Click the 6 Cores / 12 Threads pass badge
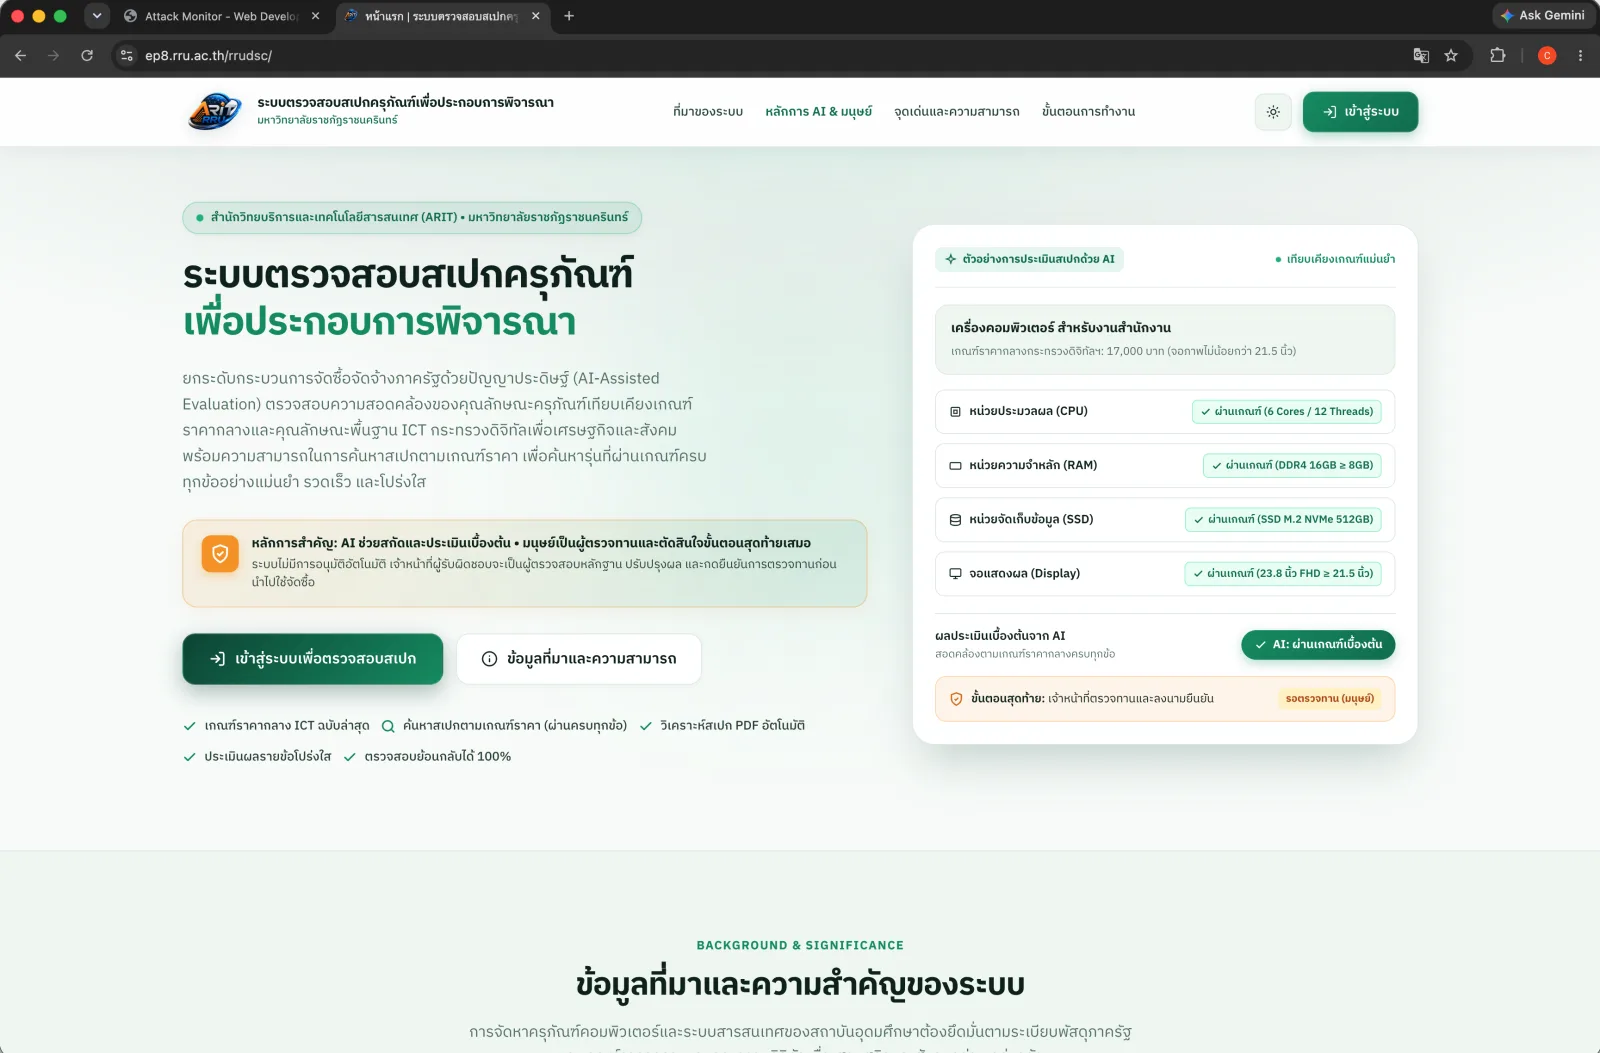The height and width of the screenshot is (1053, 1600). point(1287,412)
